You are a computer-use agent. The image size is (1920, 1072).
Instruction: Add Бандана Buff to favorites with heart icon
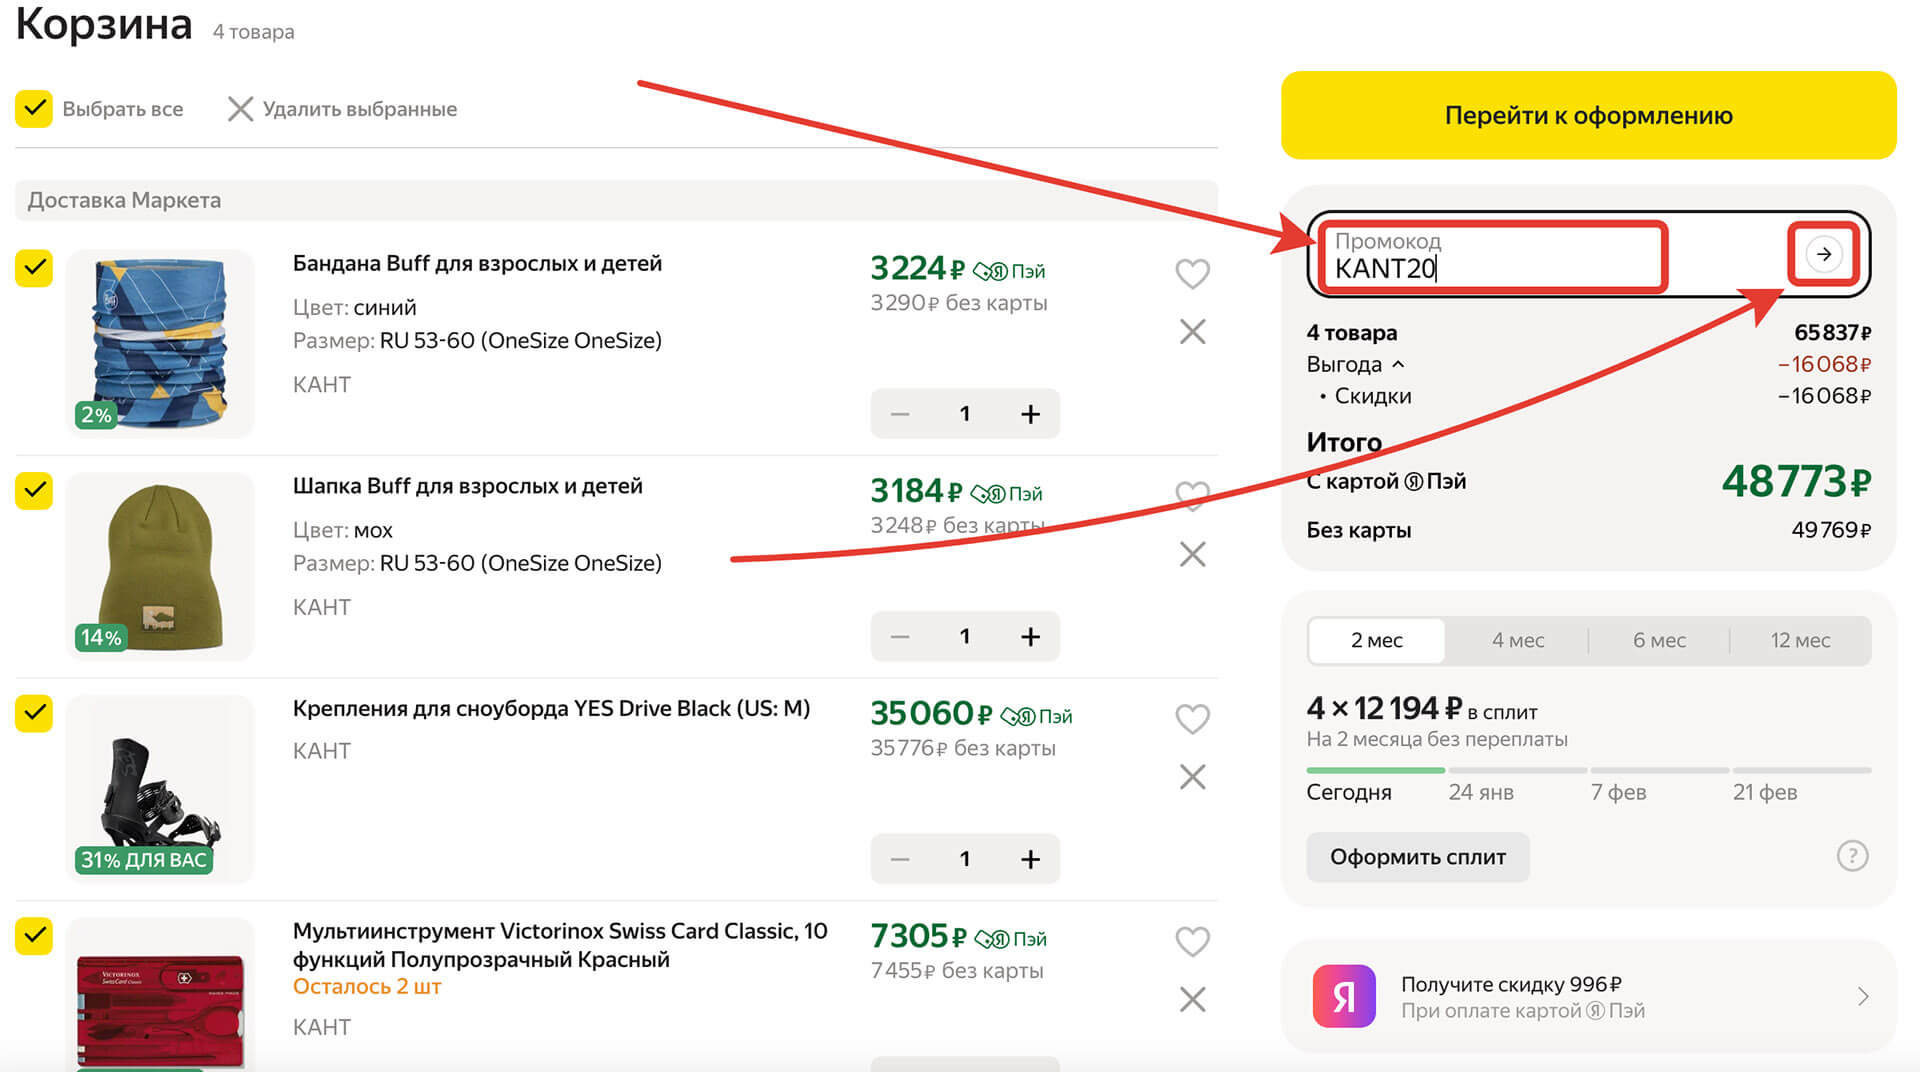(x=1192, y=273)
